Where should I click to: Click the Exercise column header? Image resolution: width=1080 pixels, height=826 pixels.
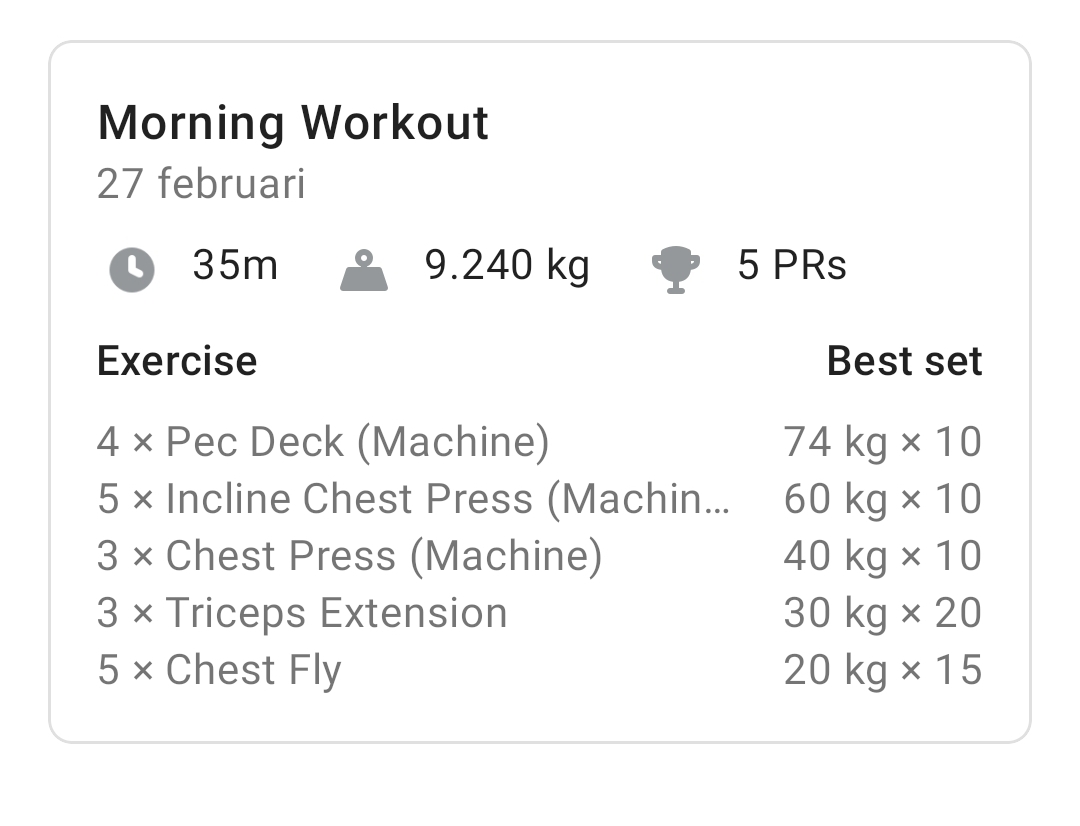tap(177, 361)
